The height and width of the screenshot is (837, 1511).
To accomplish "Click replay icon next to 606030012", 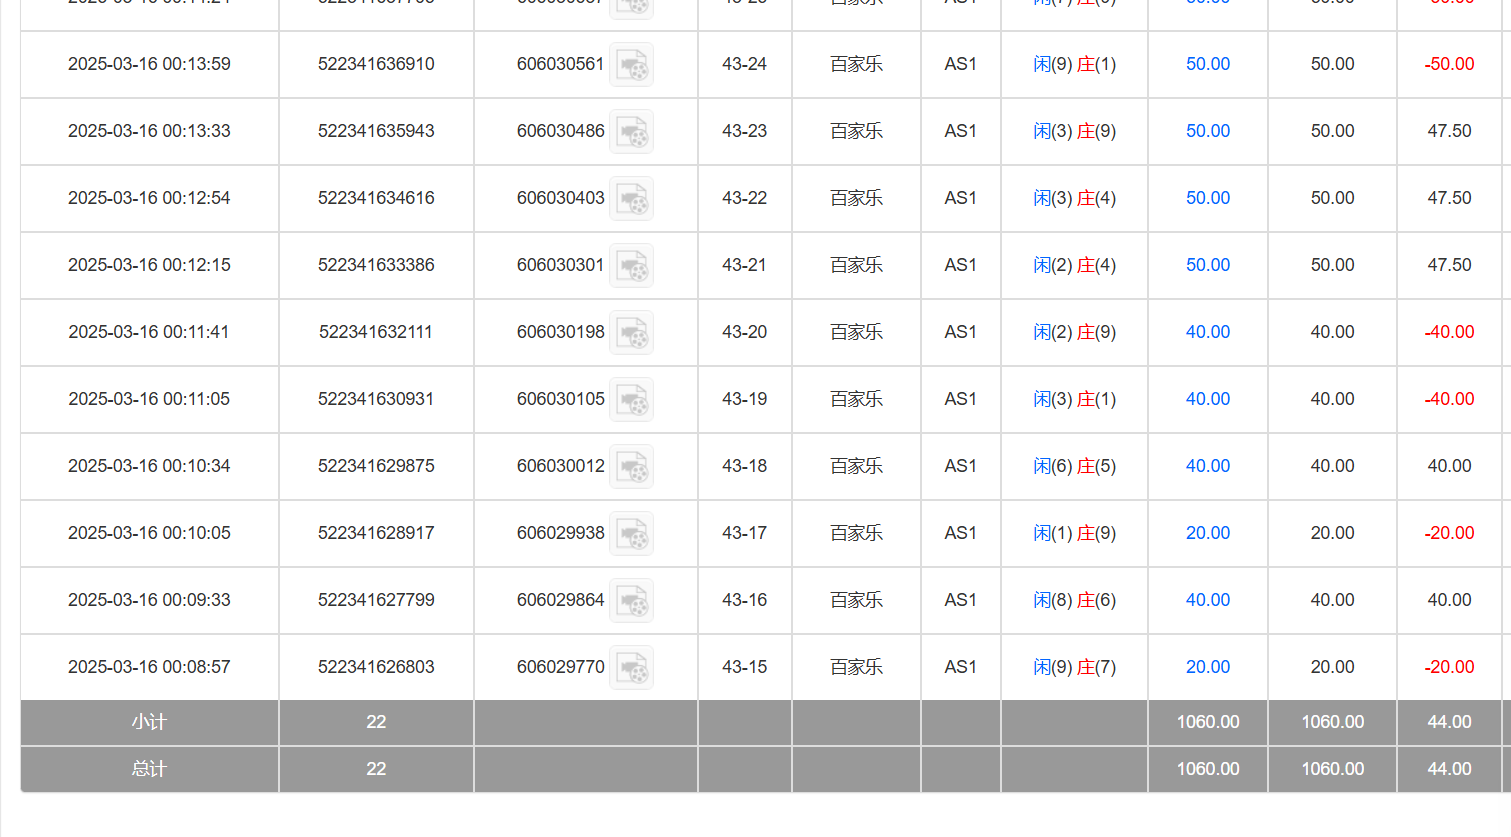I will [631, 467].
